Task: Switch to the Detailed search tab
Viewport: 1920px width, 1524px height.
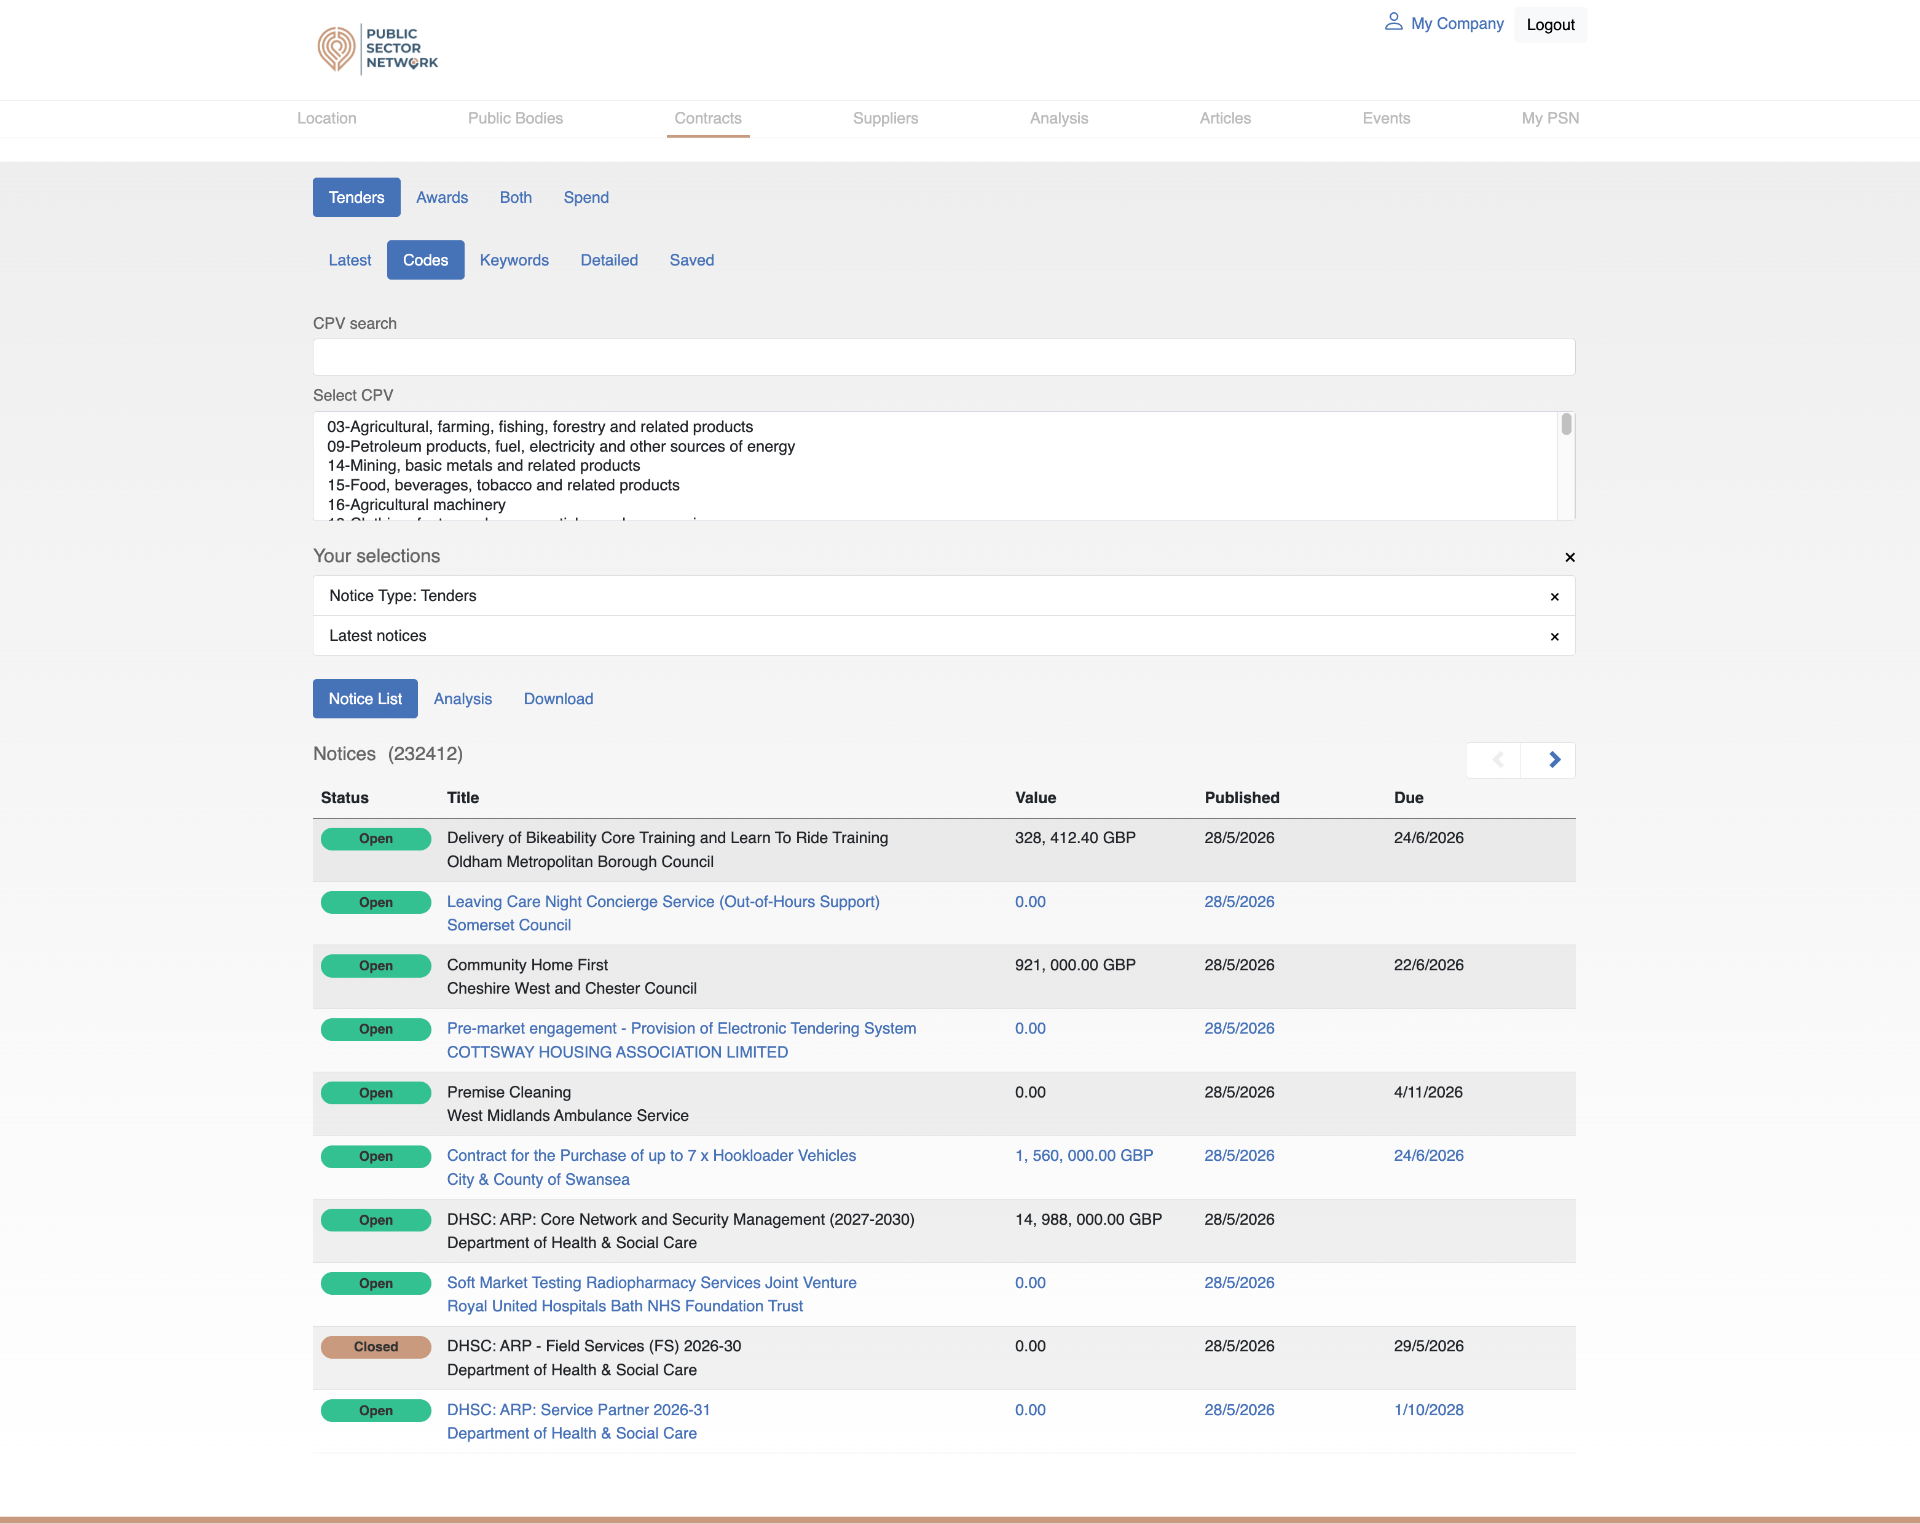Action: click(609, 260)
